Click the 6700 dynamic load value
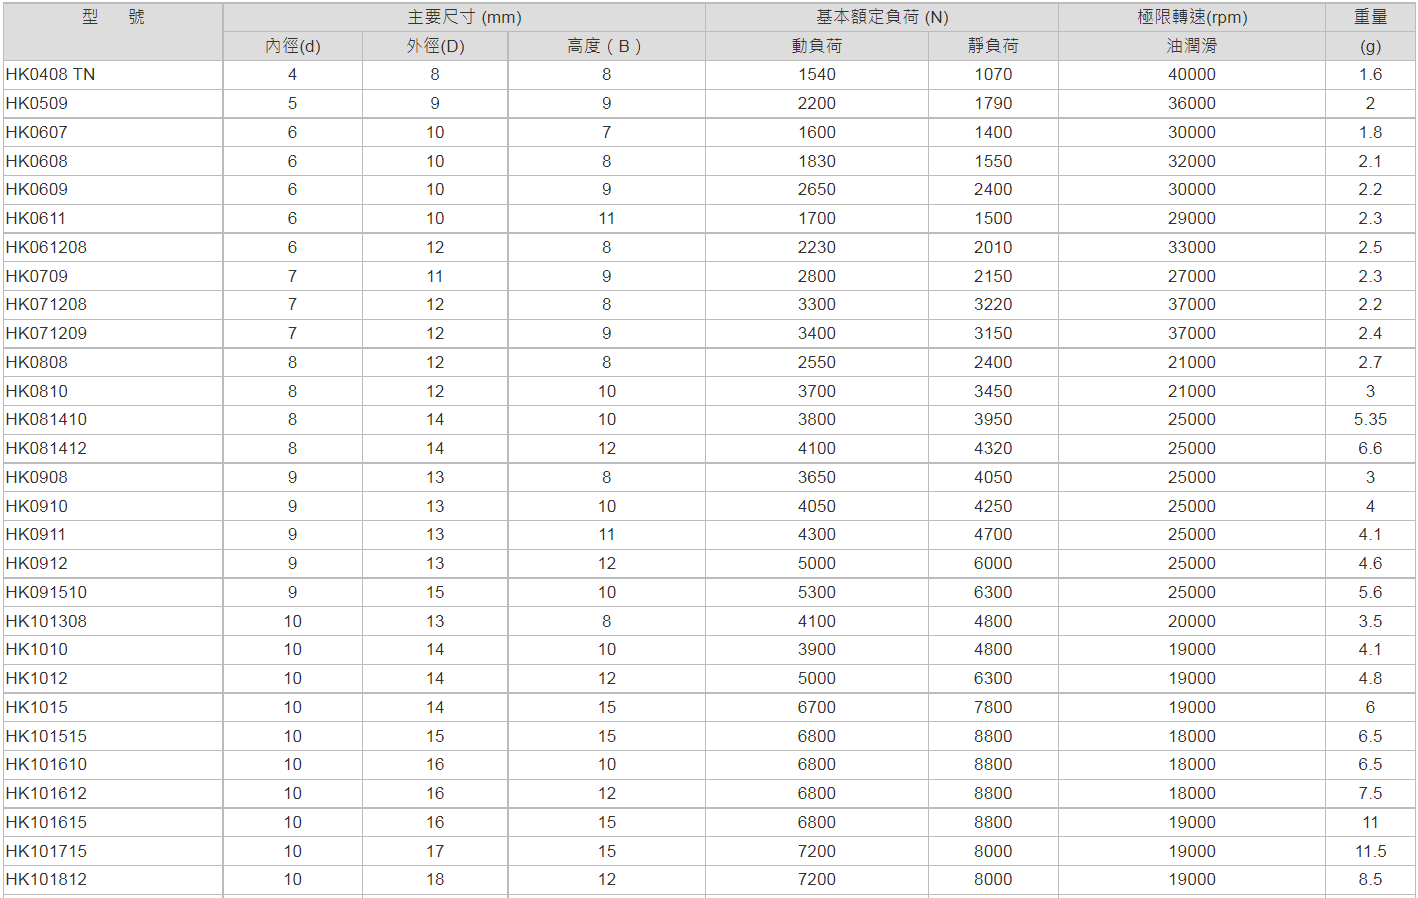The image size is (1418, 898). pos(816,708)
